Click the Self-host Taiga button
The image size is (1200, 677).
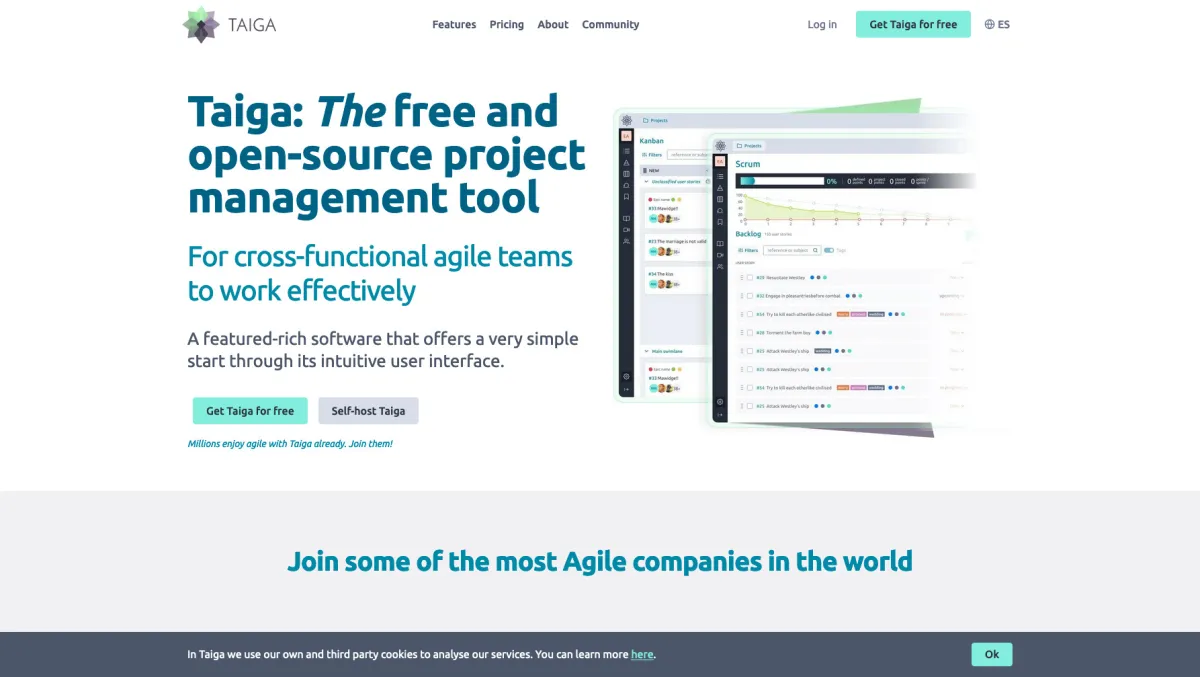[368, 411]
